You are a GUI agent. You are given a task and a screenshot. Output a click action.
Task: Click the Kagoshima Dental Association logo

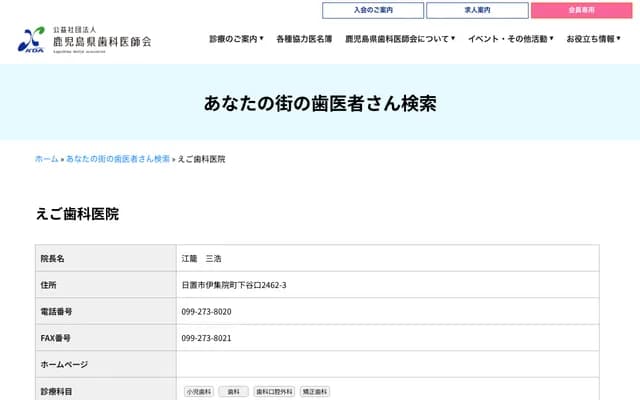[84, 38]
